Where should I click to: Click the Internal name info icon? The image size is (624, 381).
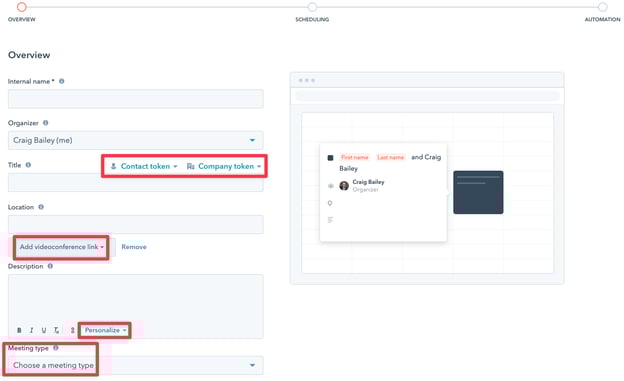pos(62,81)
